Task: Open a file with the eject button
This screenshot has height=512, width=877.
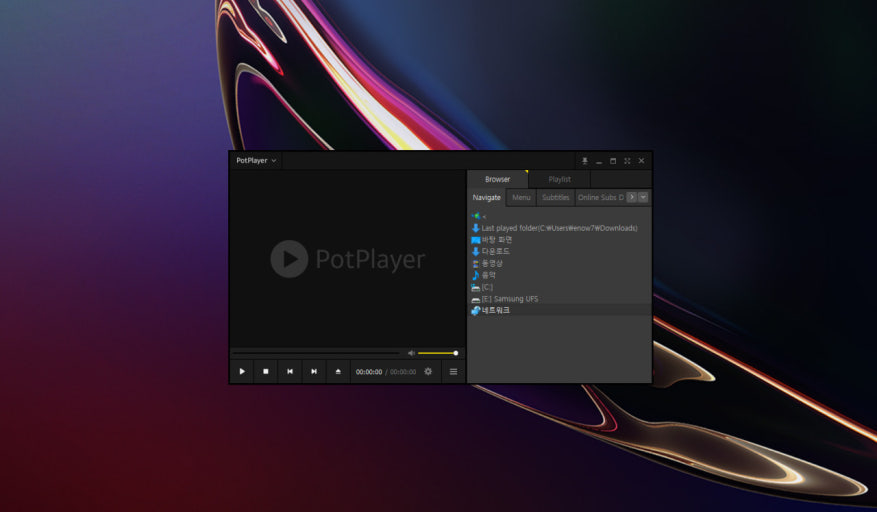Action: point(338,372)
